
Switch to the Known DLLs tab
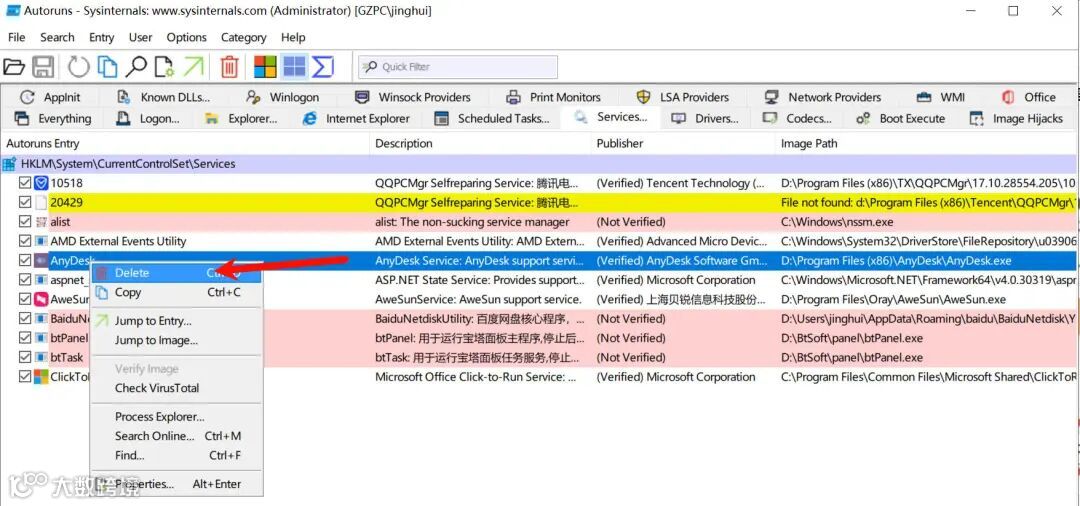[x=164, y=97]
